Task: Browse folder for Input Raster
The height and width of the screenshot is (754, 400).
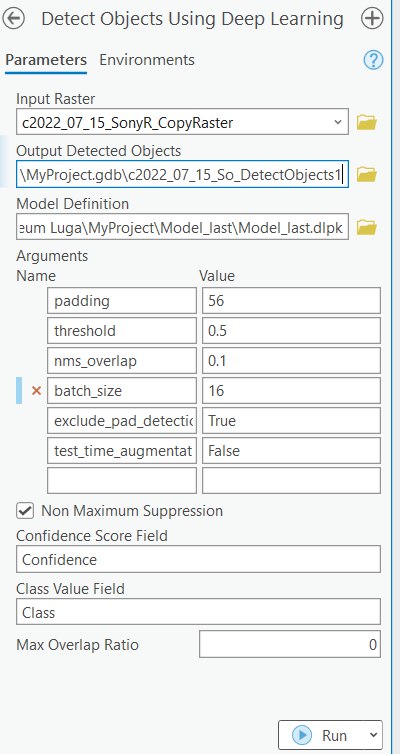Action: pyautogui.click(x=366, y=123)
